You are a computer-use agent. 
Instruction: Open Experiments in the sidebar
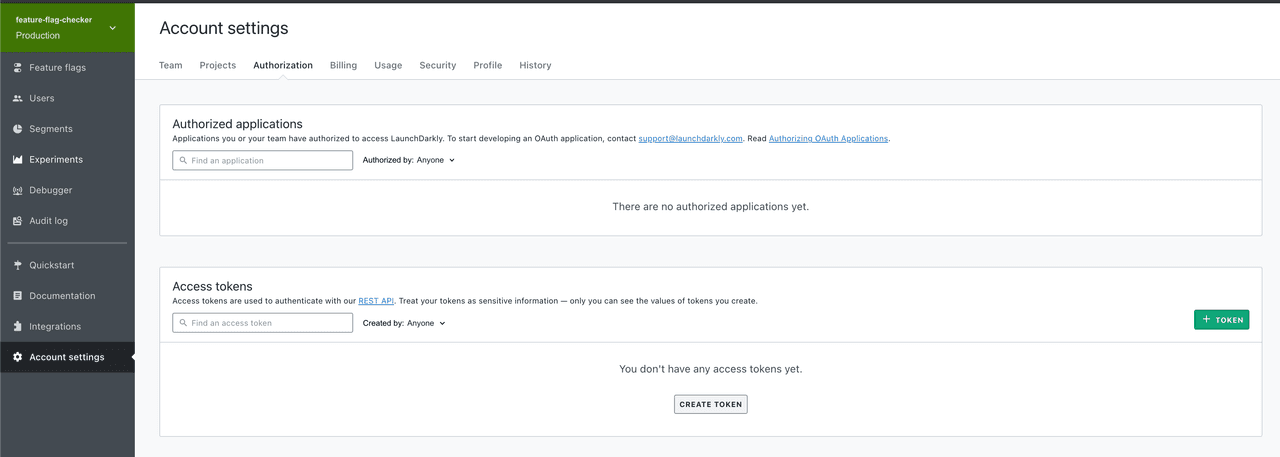(67, 160)
